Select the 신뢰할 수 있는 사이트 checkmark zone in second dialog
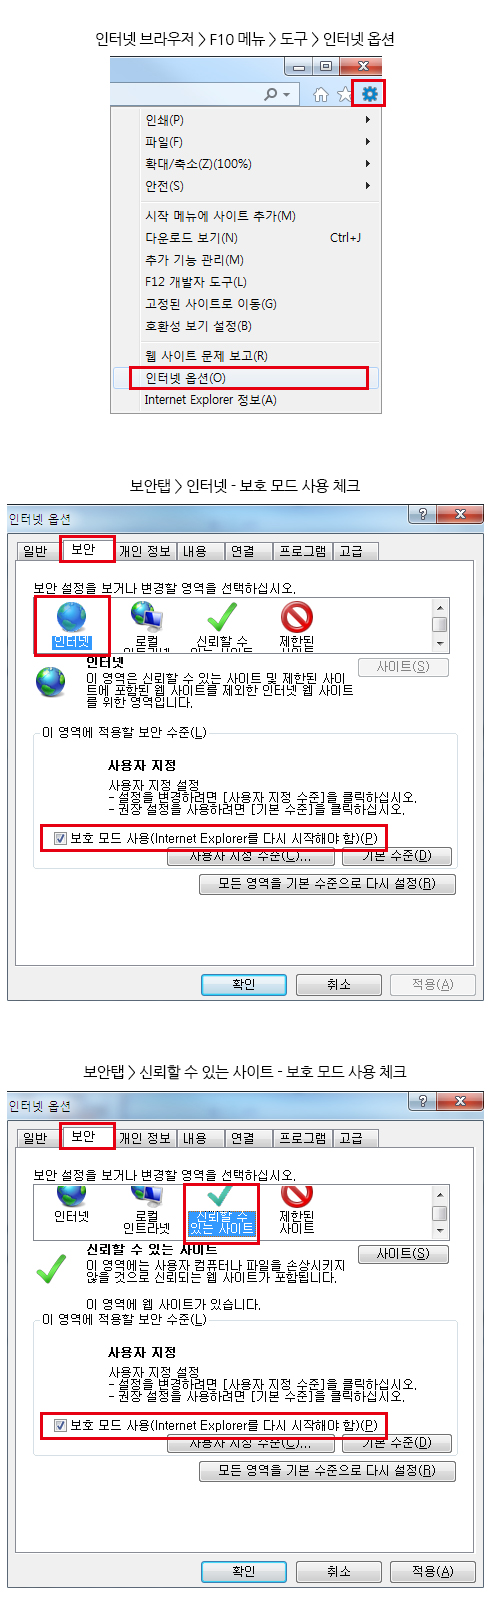Screen dimensions: 491x1600 [x=221, y=1210]
